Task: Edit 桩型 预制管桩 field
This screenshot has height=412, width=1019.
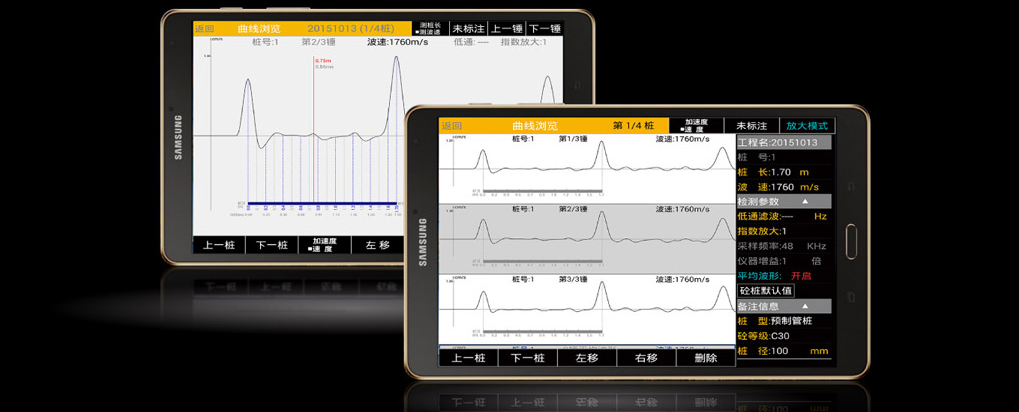Action: point(784,321)
